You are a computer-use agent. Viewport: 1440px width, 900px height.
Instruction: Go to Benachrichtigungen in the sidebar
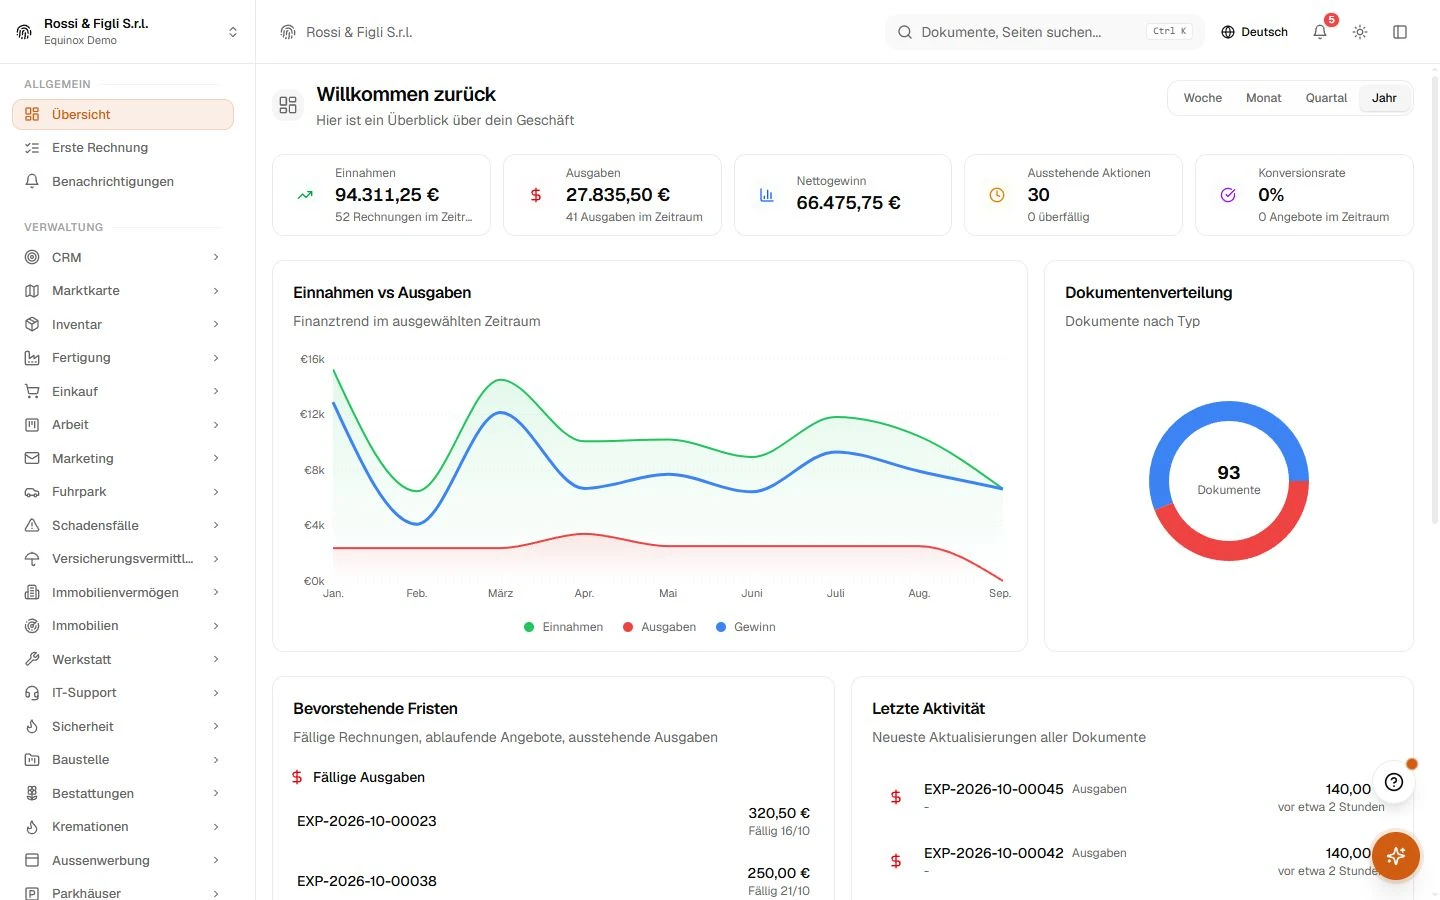coord(123,181)
